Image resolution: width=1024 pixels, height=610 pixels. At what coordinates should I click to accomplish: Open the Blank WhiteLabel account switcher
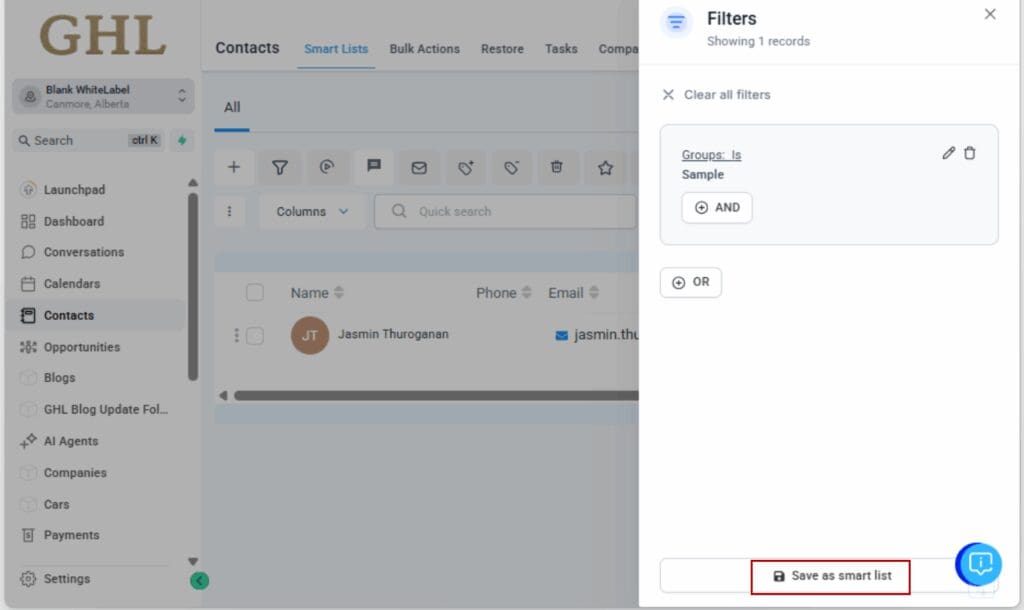103,95
